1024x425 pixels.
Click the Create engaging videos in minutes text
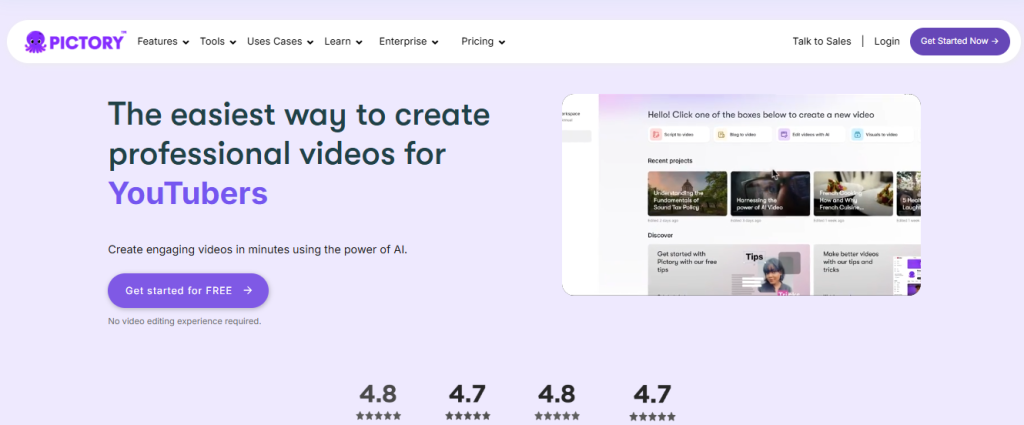click(257, 249)
